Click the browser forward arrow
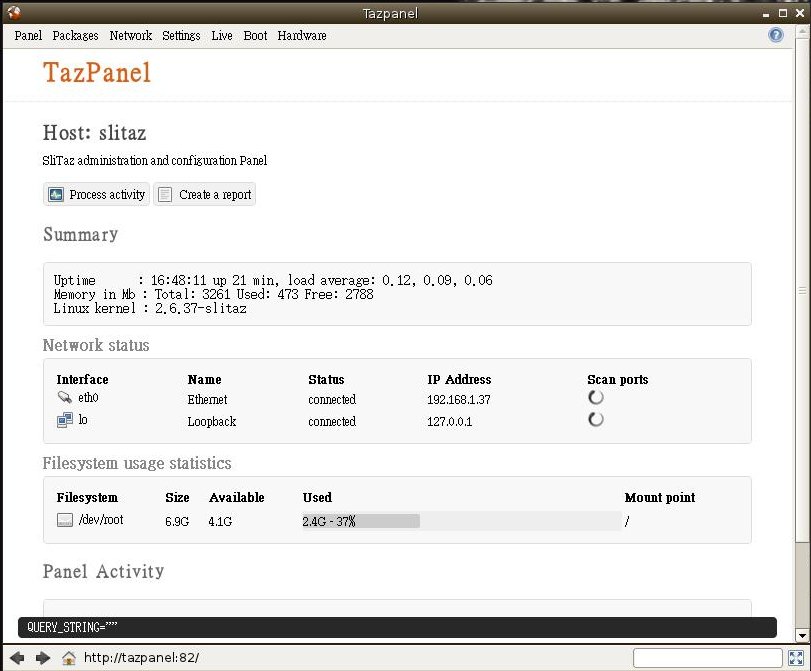The image size is (811, 671). (43, 657)
